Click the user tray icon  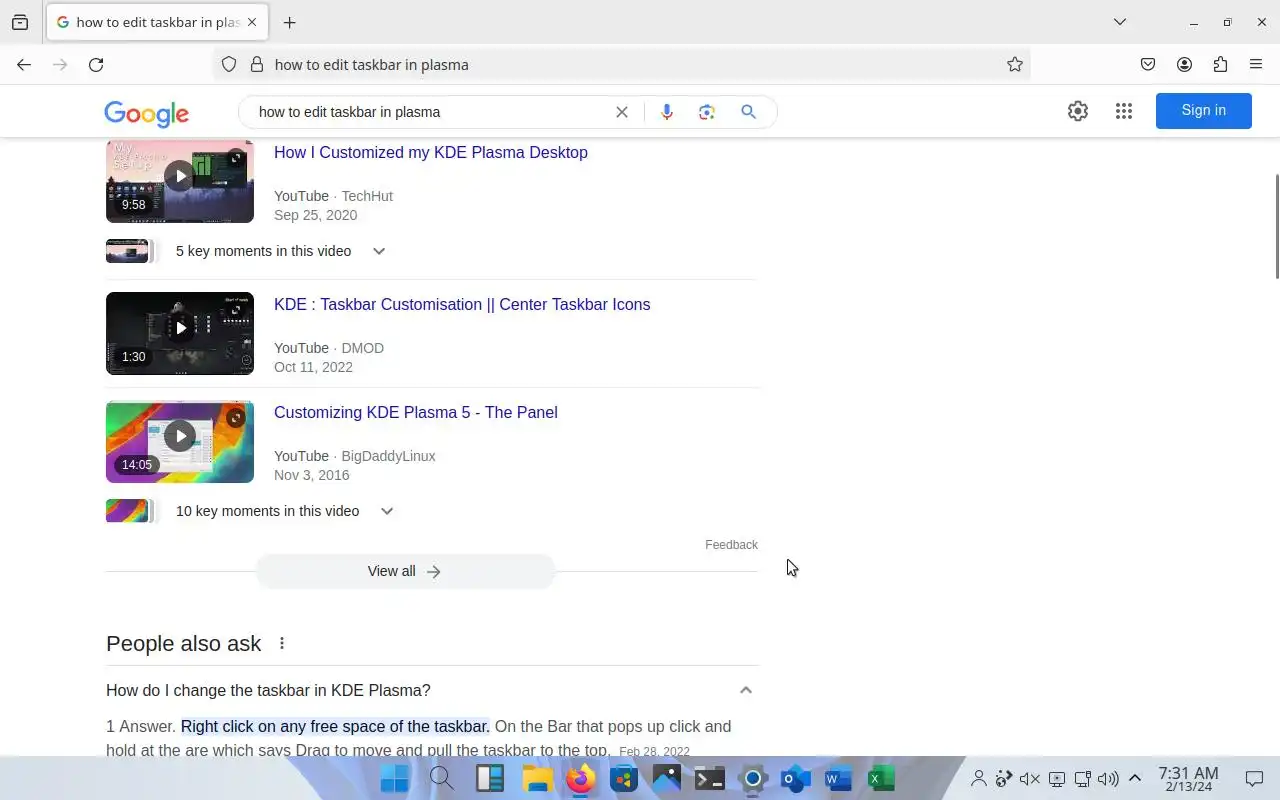coord(979,779)
